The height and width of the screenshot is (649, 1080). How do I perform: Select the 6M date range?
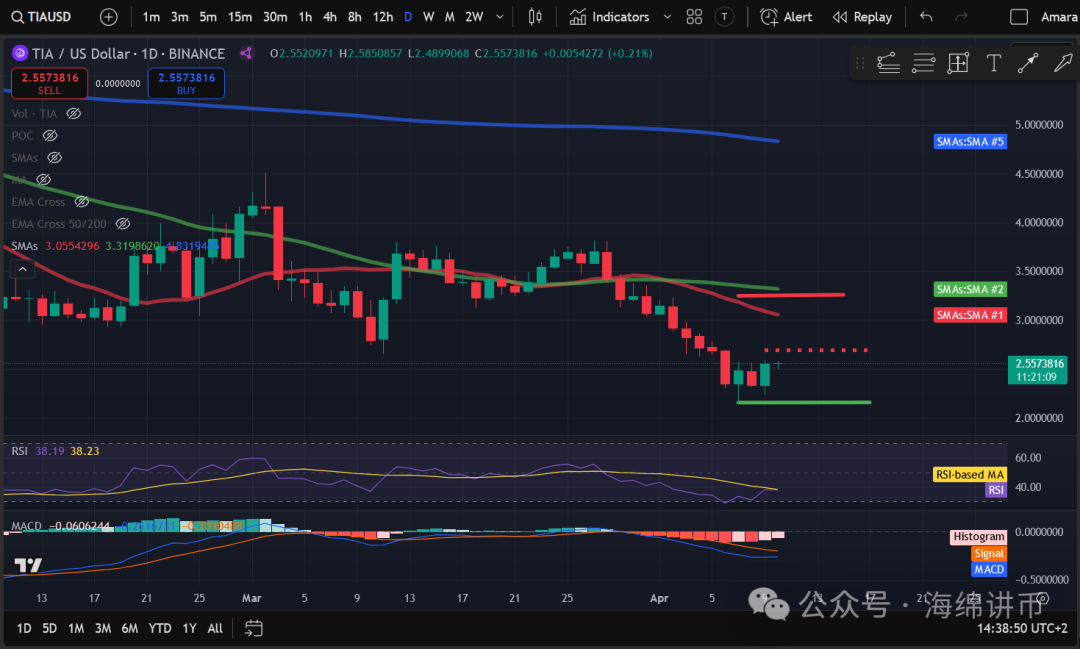point(130,628)
